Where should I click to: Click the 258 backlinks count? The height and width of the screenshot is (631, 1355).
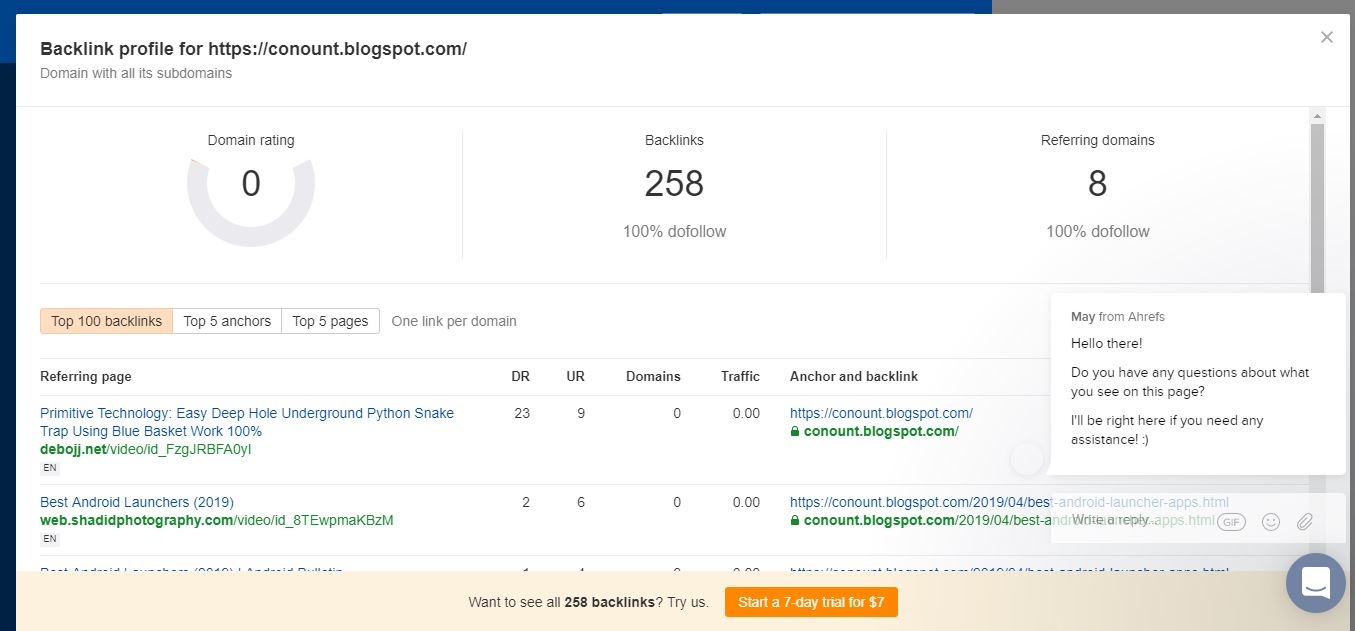[674, 184]
